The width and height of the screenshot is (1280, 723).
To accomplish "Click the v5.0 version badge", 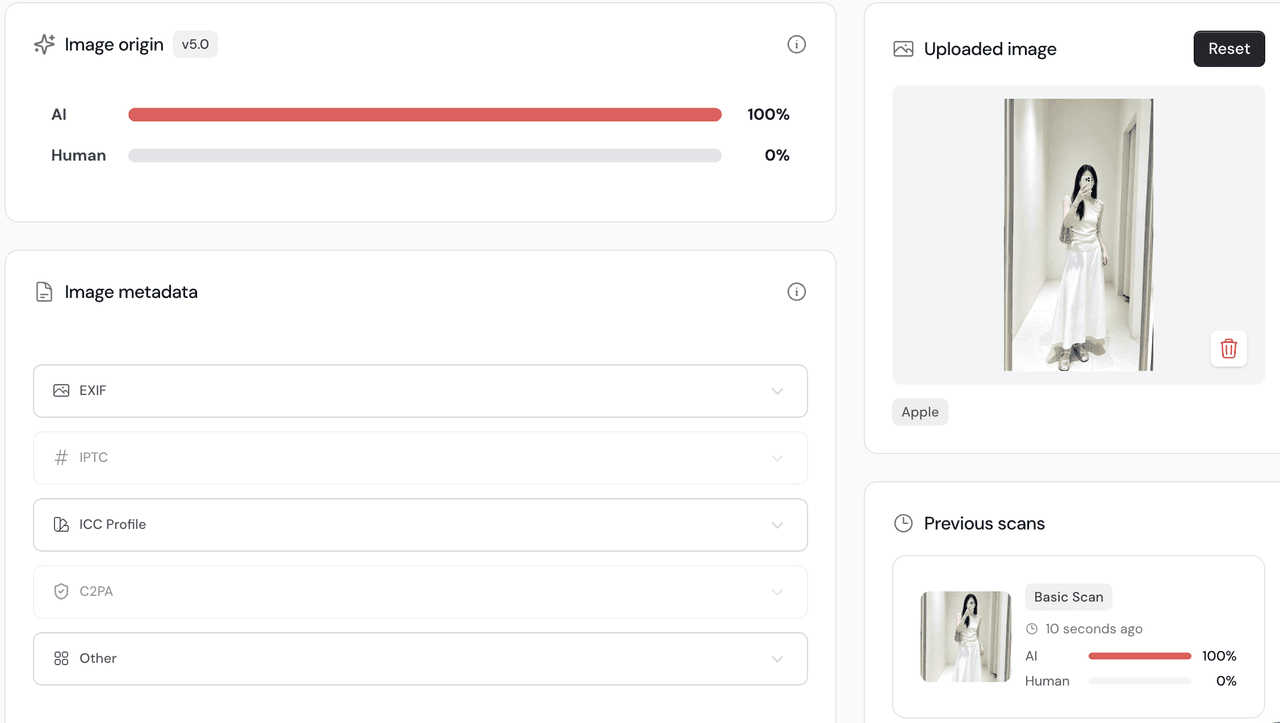I will click(195, 44).
